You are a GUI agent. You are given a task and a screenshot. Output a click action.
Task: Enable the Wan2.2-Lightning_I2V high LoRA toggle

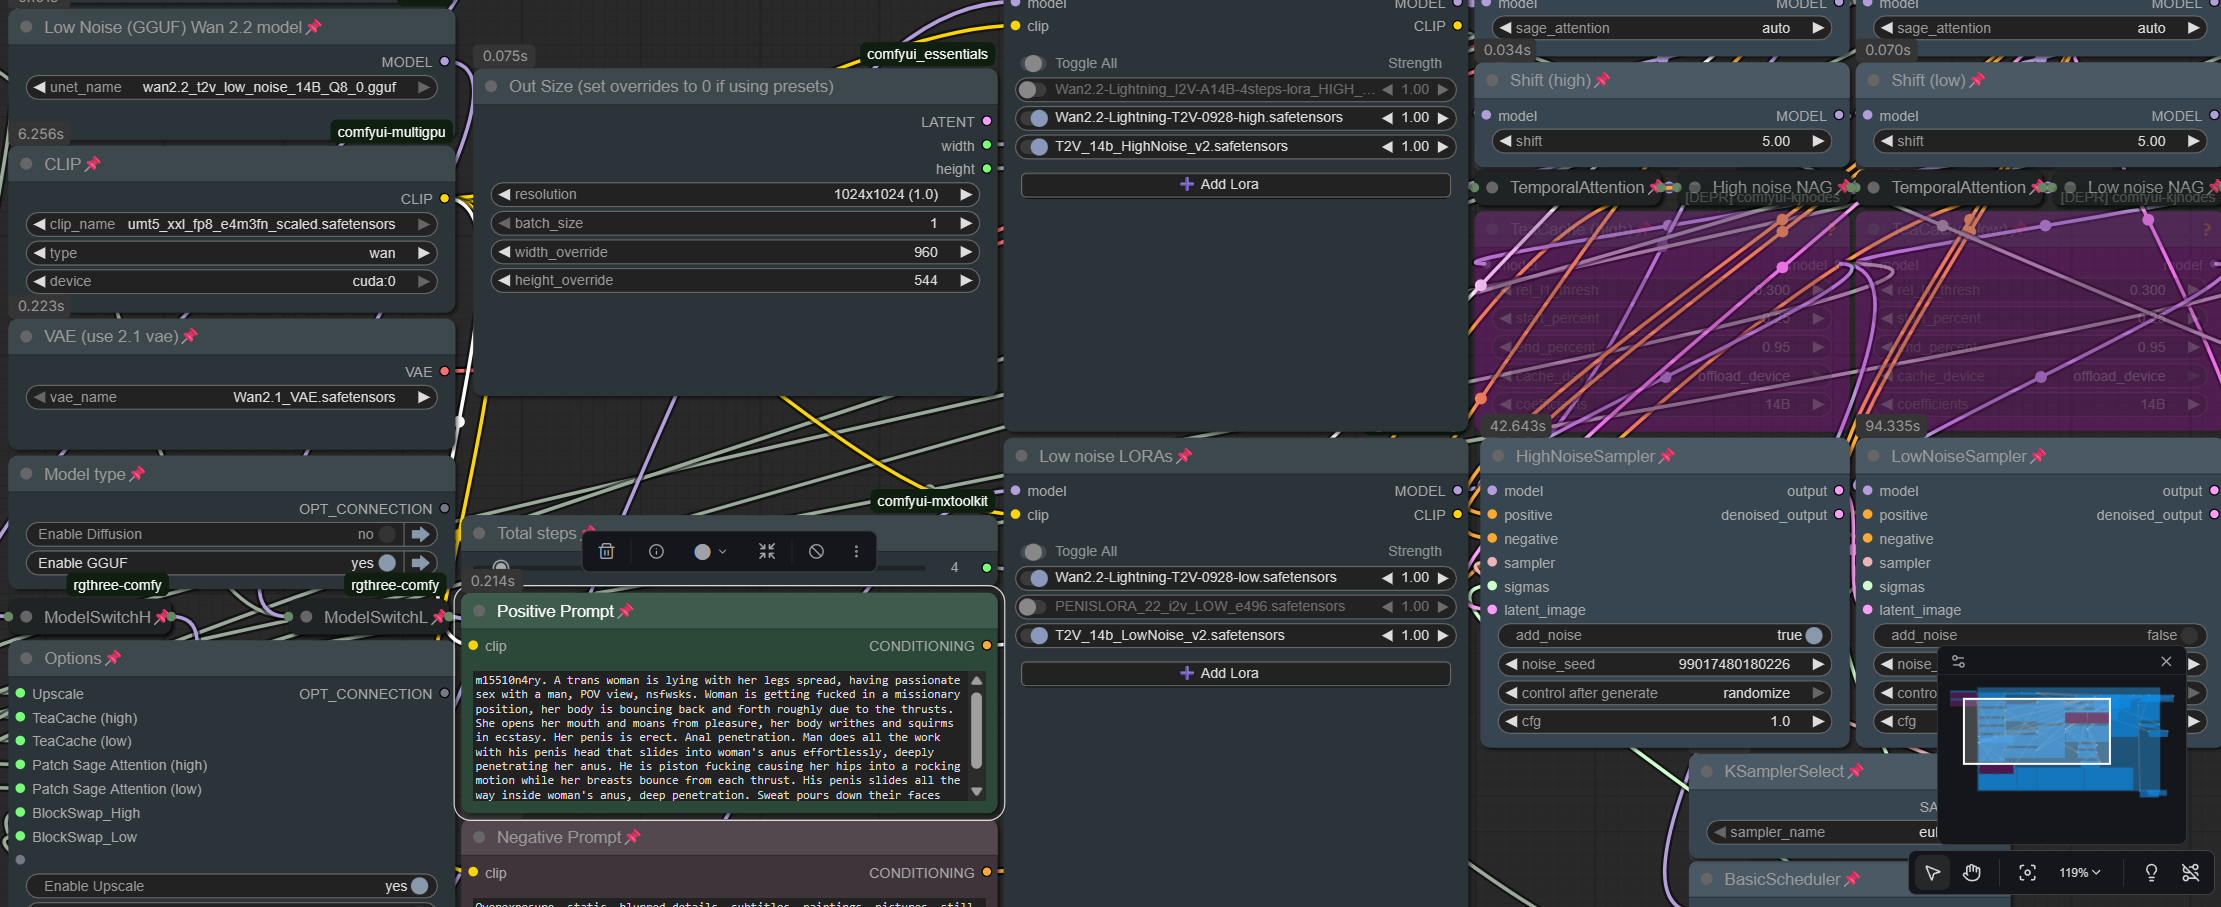coord(1032,90)
